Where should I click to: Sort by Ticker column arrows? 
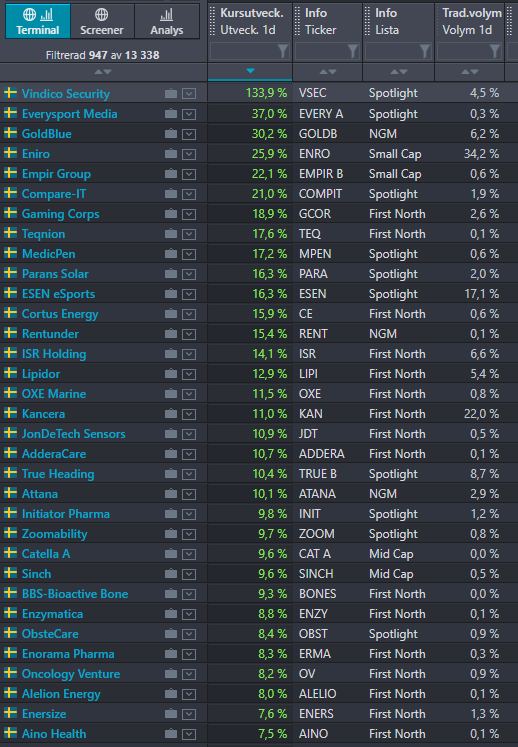point(327,72)
